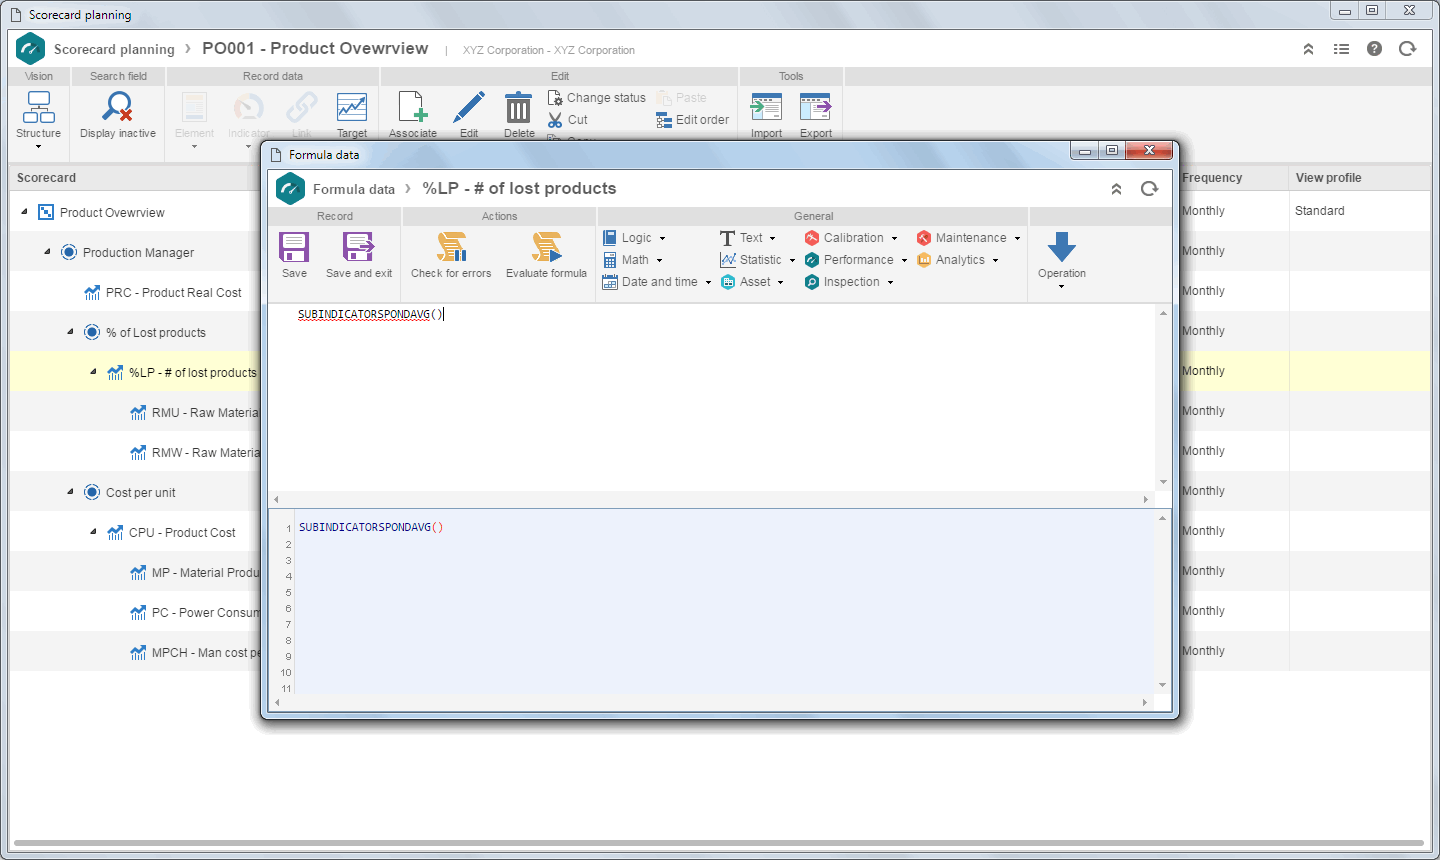Open the Analytics functions dropdown

point(958,260)
